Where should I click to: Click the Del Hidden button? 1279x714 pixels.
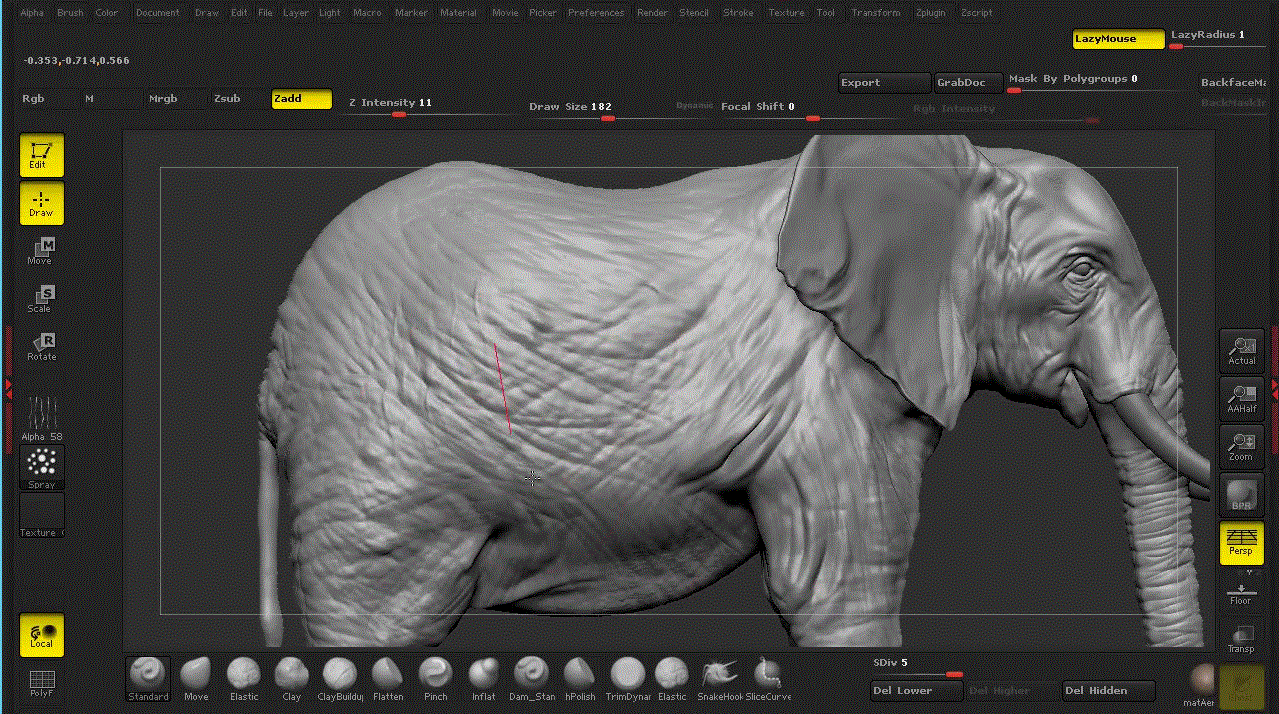pyautogui.click(x=1108, y=690)
